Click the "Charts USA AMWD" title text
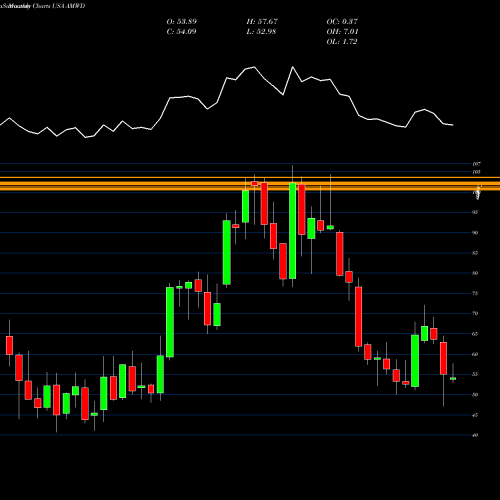 point(59,6)
